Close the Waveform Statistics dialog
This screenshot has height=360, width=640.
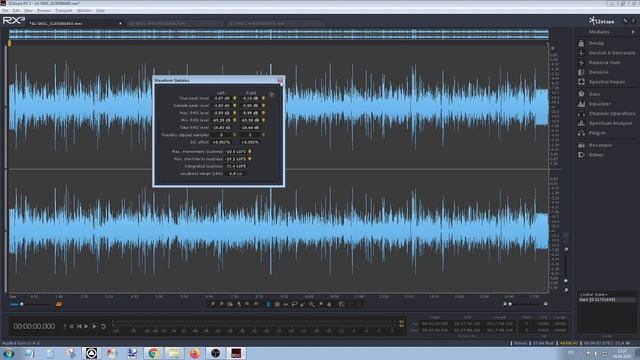[x=280, y=80]
